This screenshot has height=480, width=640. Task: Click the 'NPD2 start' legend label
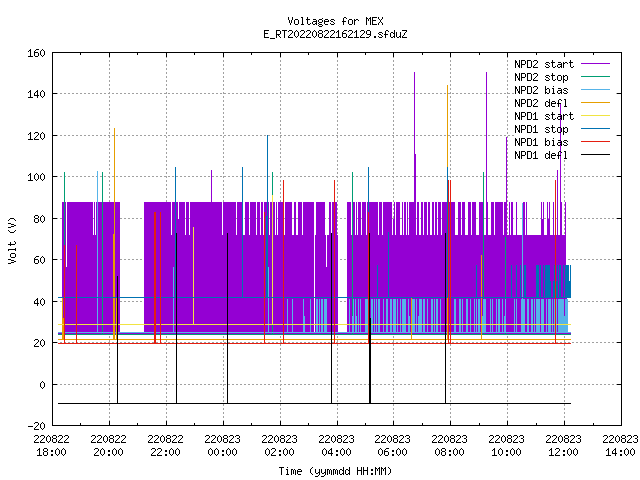(544, 64)
